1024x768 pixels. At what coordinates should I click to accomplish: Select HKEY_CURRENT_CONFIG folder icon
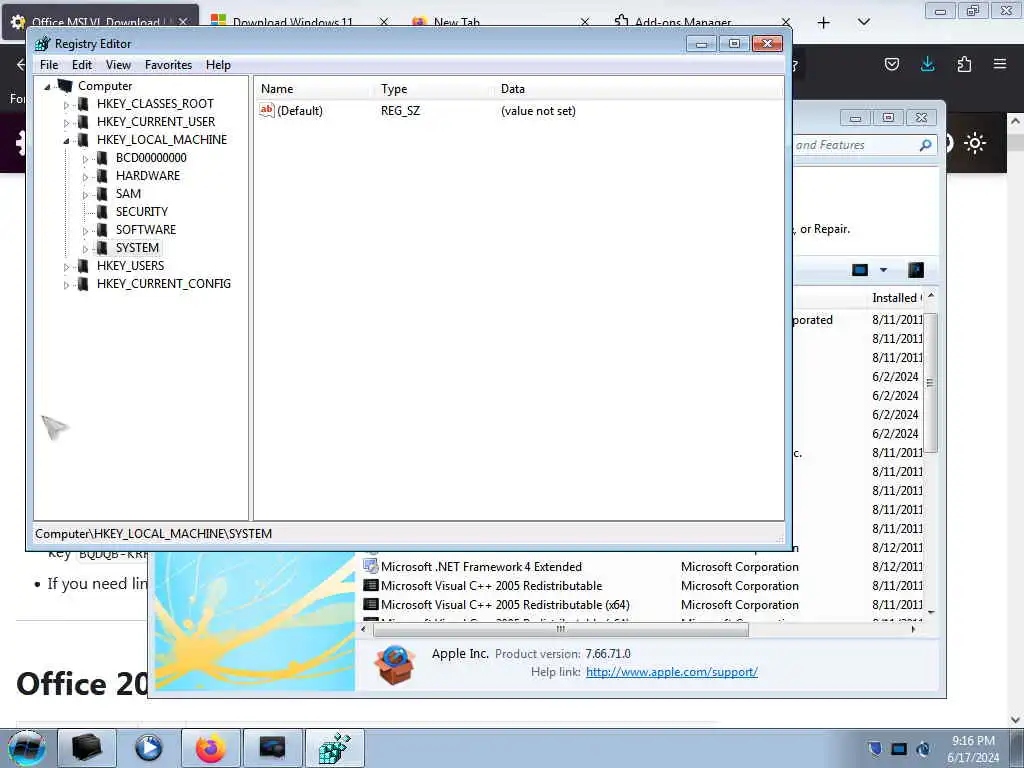(83, 284)
